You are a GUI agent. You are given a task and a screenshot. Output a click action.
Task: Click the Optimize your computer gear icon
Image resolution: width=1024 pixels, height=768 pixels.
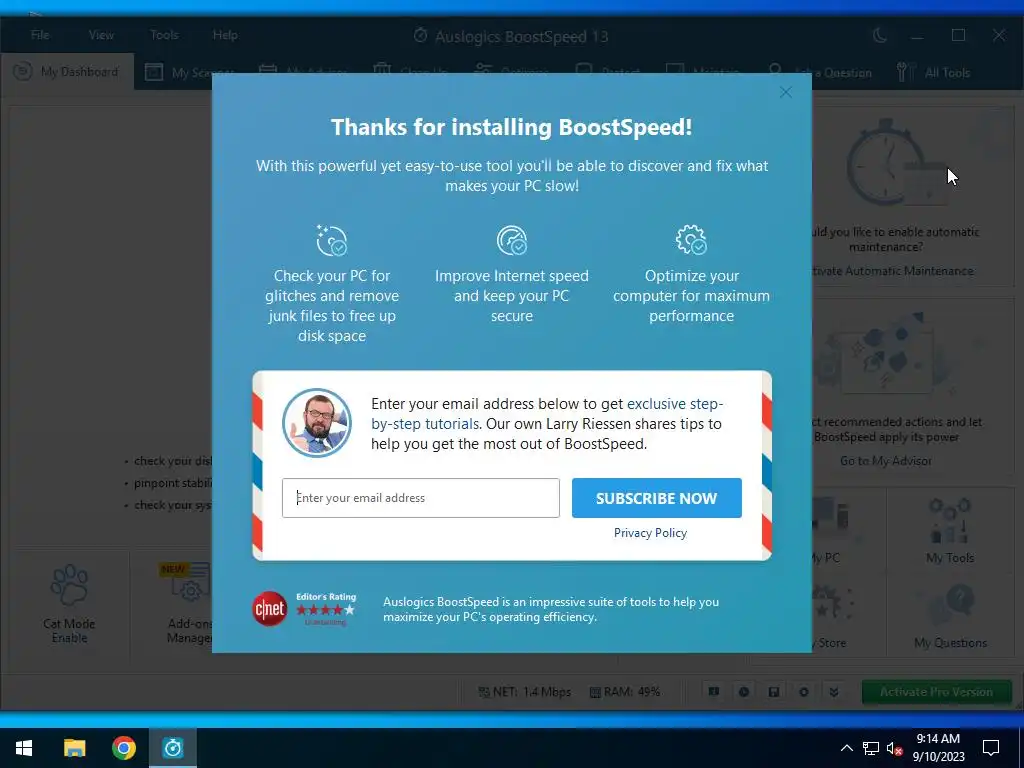coord(691,240)
